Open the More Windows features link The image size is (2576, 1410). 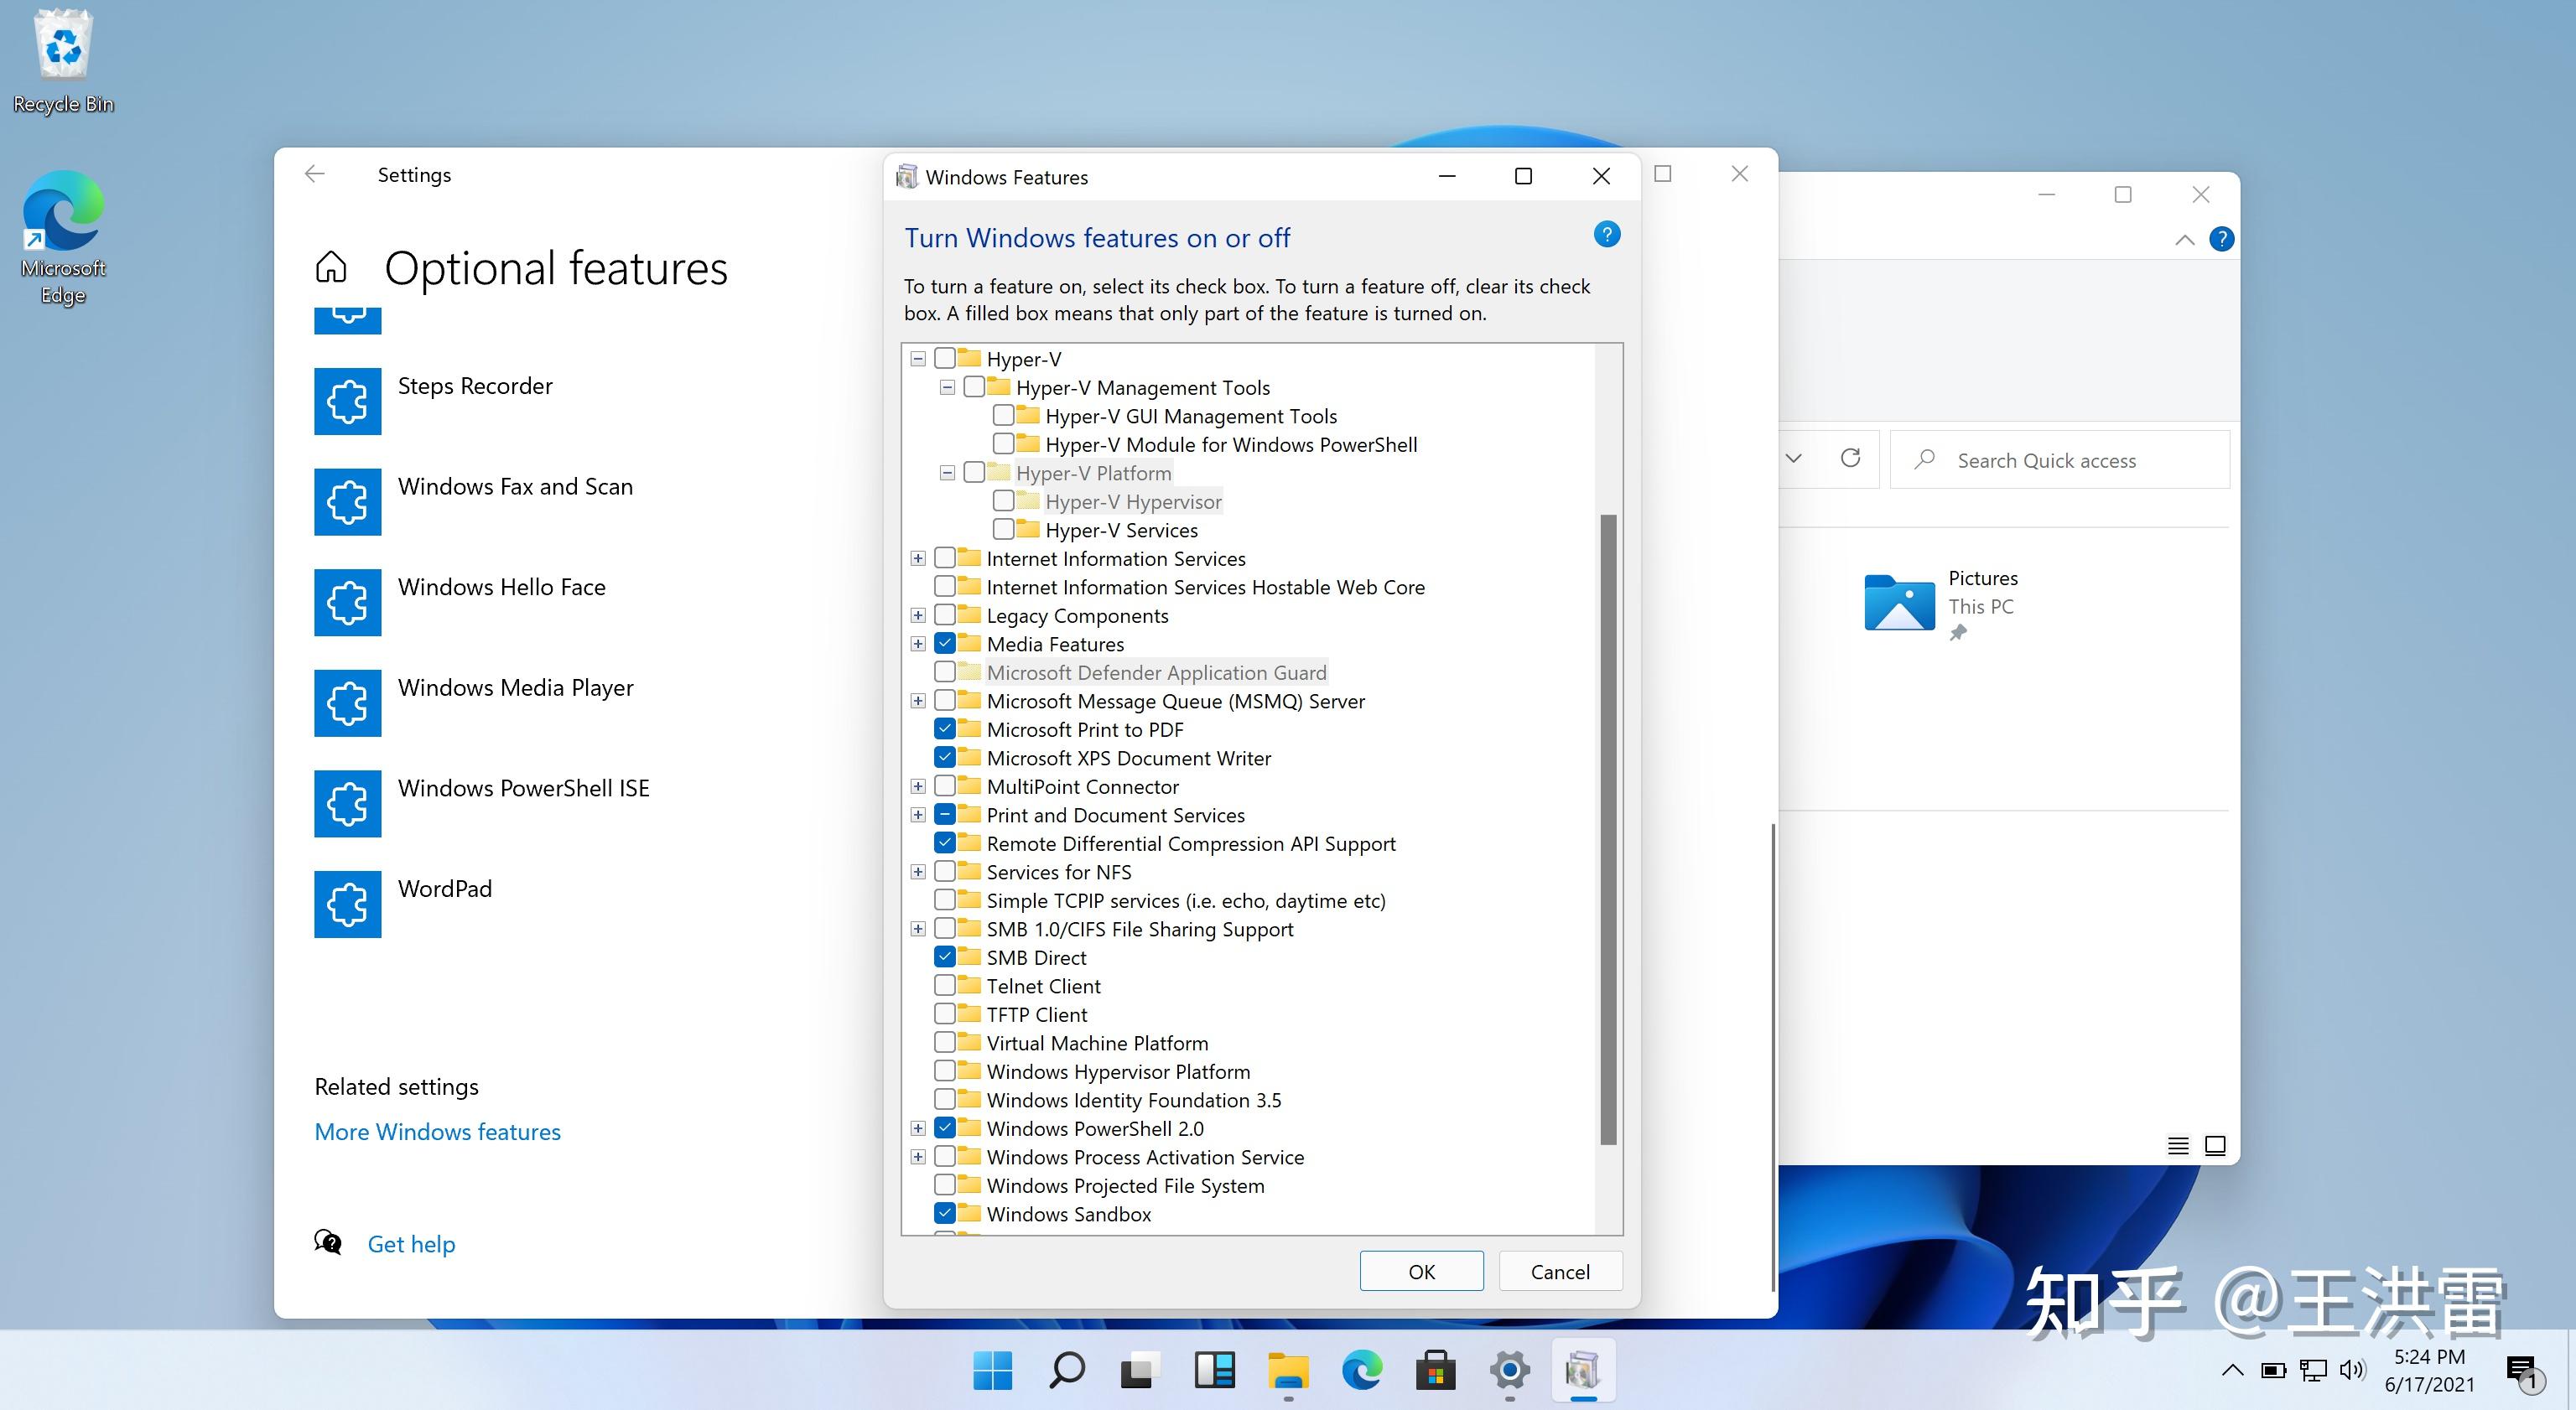click(x=437, y=1131)
